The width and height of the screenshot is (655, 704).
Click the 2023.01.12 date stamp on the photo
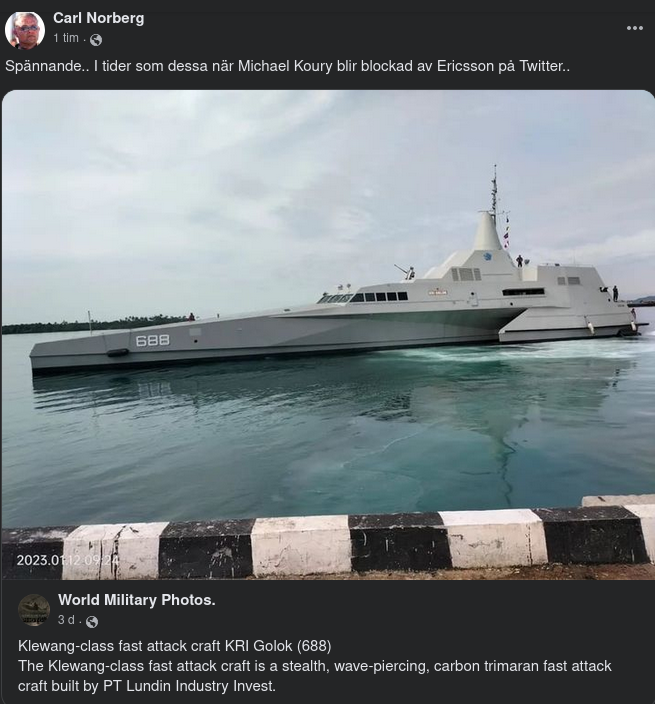coord(67,560)
